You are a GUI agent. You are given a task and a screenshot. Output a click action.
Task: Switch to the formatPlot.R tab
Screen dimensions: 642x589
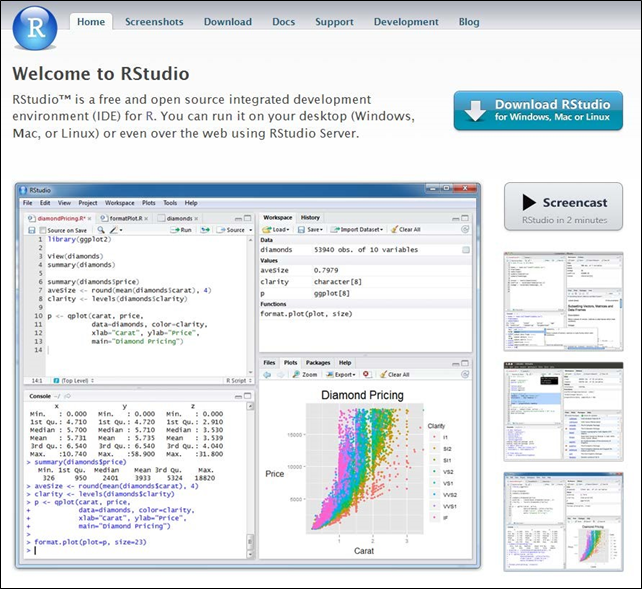pyautogui.click(x=122, y=219)
